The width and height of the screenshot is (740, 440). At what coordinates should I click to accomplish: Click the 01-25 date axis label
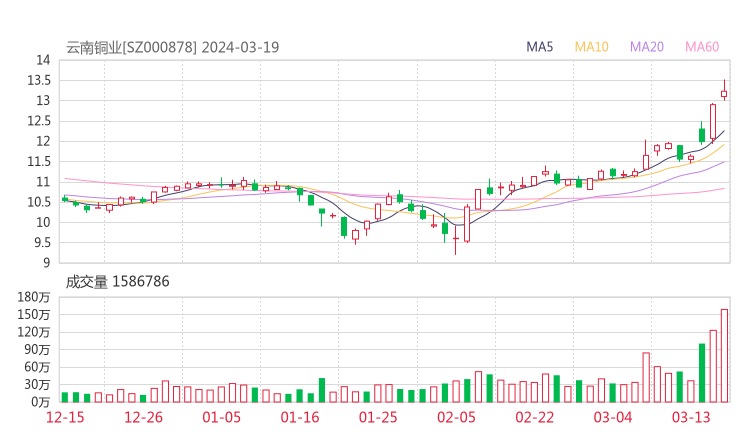click(378, 417)
